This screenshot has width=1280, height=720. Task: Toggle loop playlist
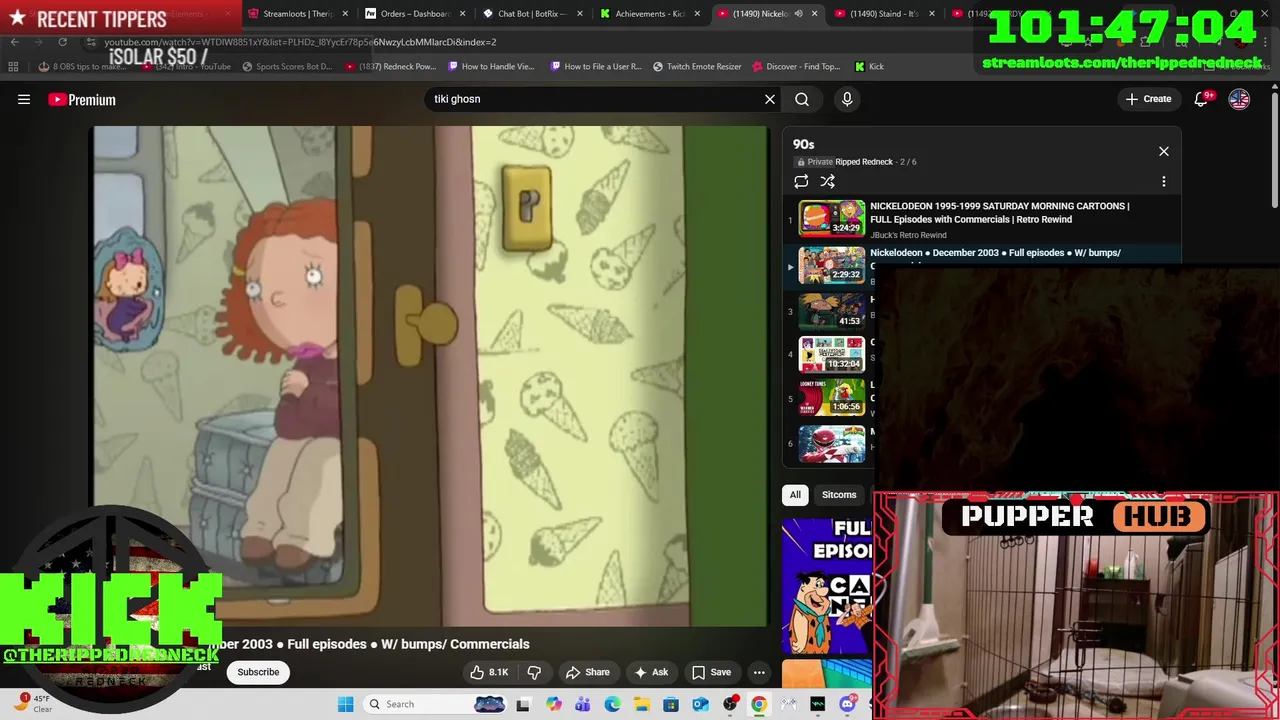[801, 181]
